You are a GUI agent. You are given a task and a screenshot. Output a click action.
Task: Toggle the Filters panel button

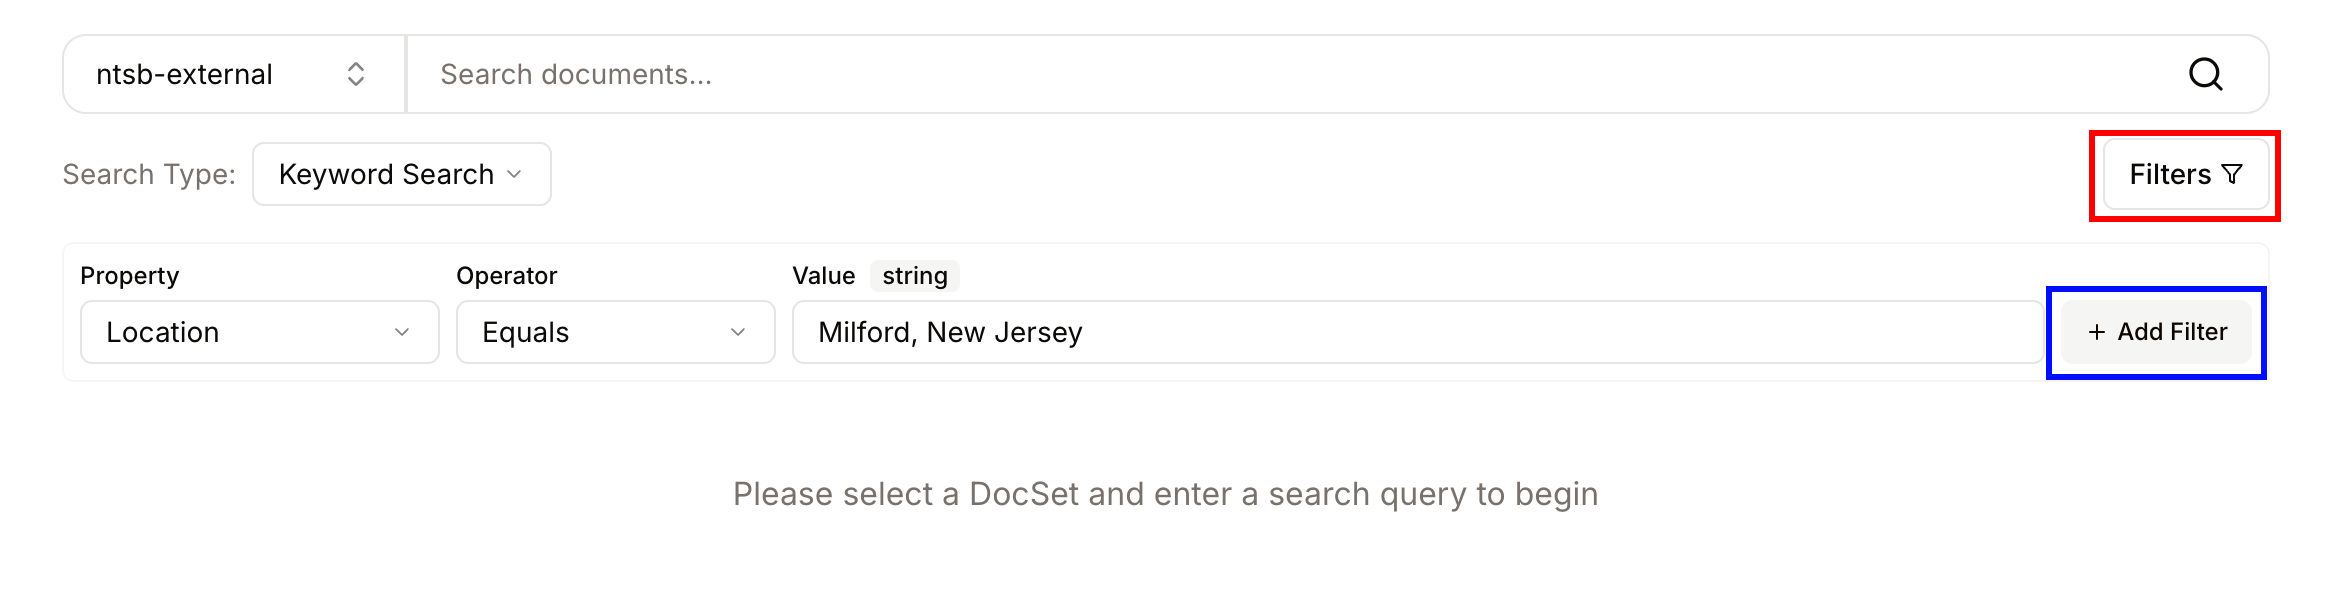click(x=2184, y=175)
